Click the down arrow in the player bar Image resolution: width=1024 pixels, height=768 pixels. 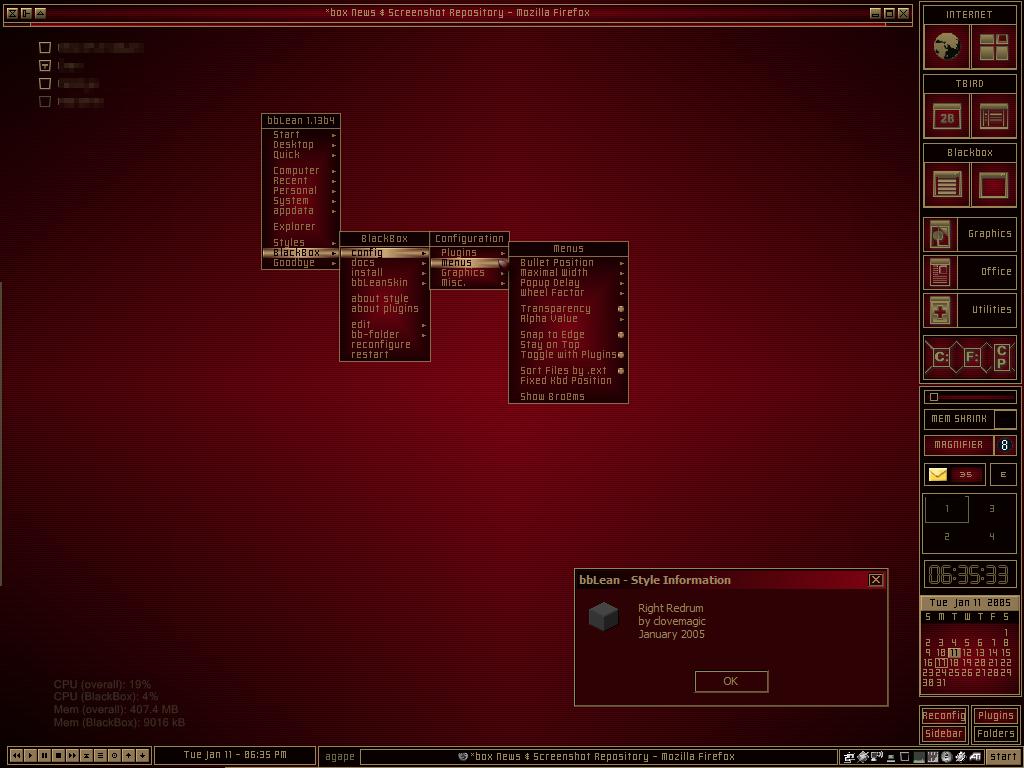coord(142,756)
